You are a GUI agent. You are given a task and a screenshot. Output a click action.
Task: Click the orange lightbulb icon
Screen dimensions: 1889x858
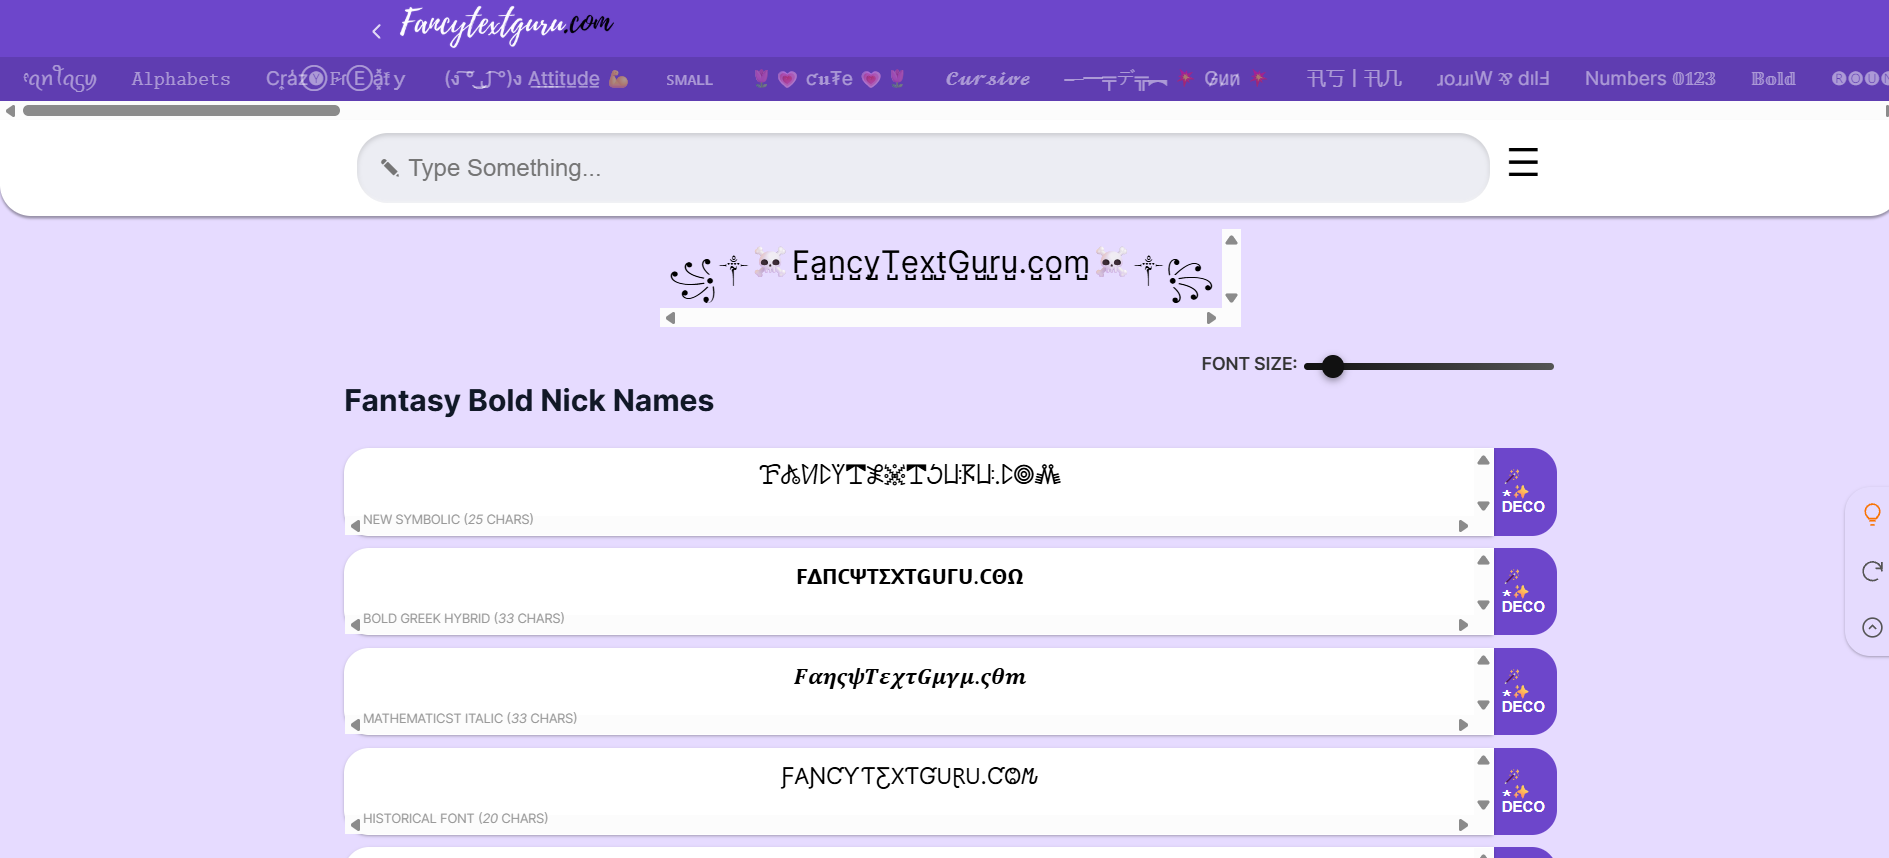(1872, 514)
